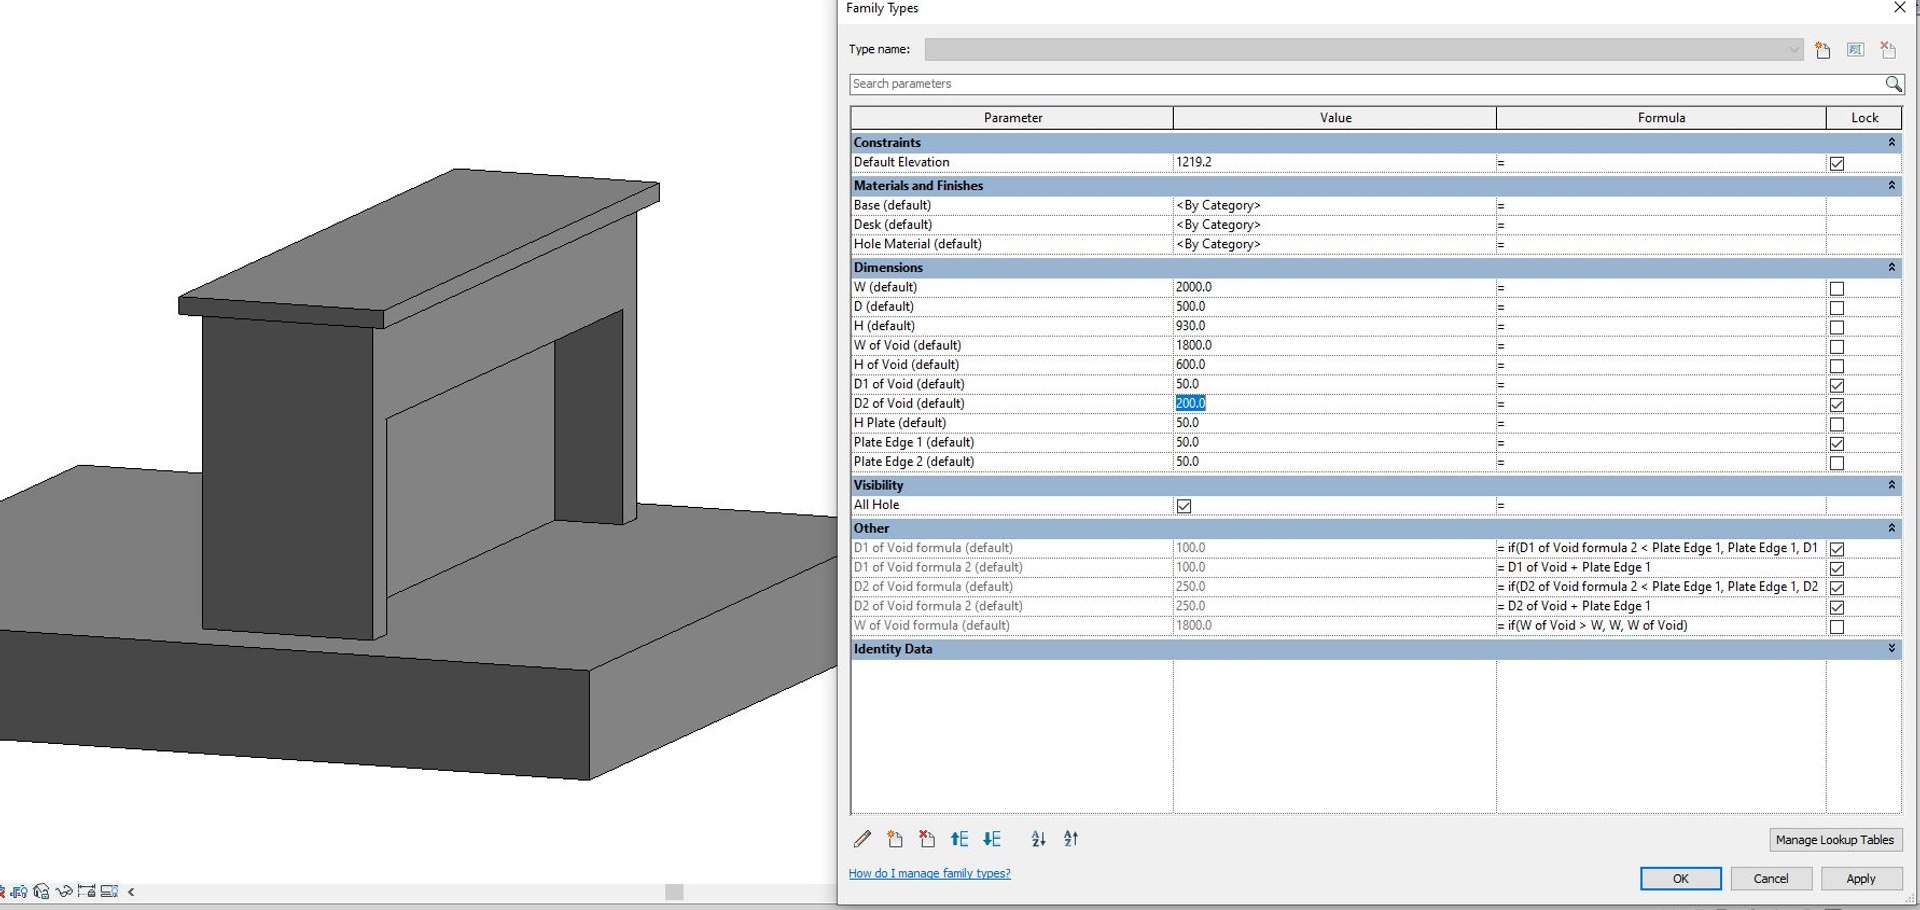Uncheck lock for Default Elevation
The image size is (1920, 910).
click(1837, 163)
